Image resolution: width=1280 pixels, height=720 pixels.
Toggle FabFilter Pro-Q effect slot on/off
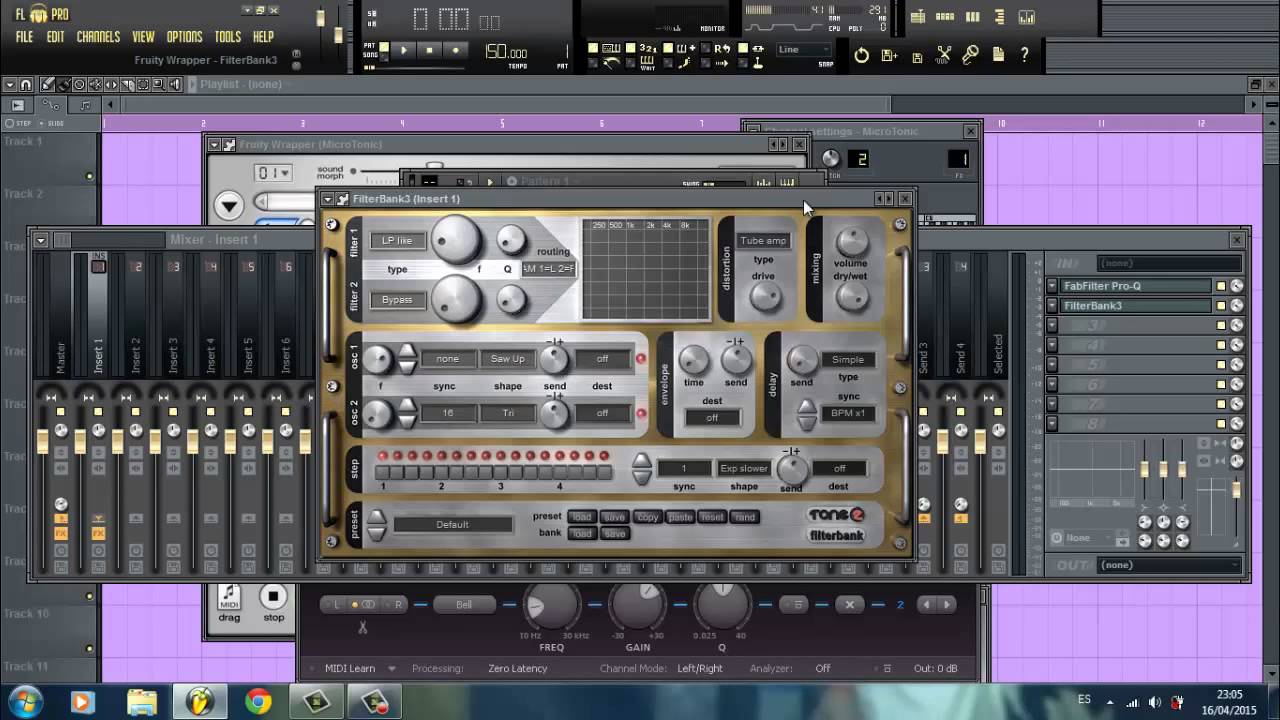(1221, 286)
